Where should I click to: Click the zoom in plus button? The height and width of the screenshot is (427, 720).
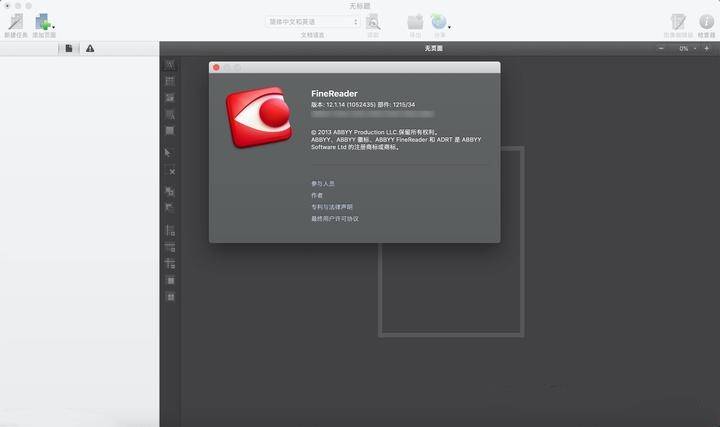click(x=707, y=48)
